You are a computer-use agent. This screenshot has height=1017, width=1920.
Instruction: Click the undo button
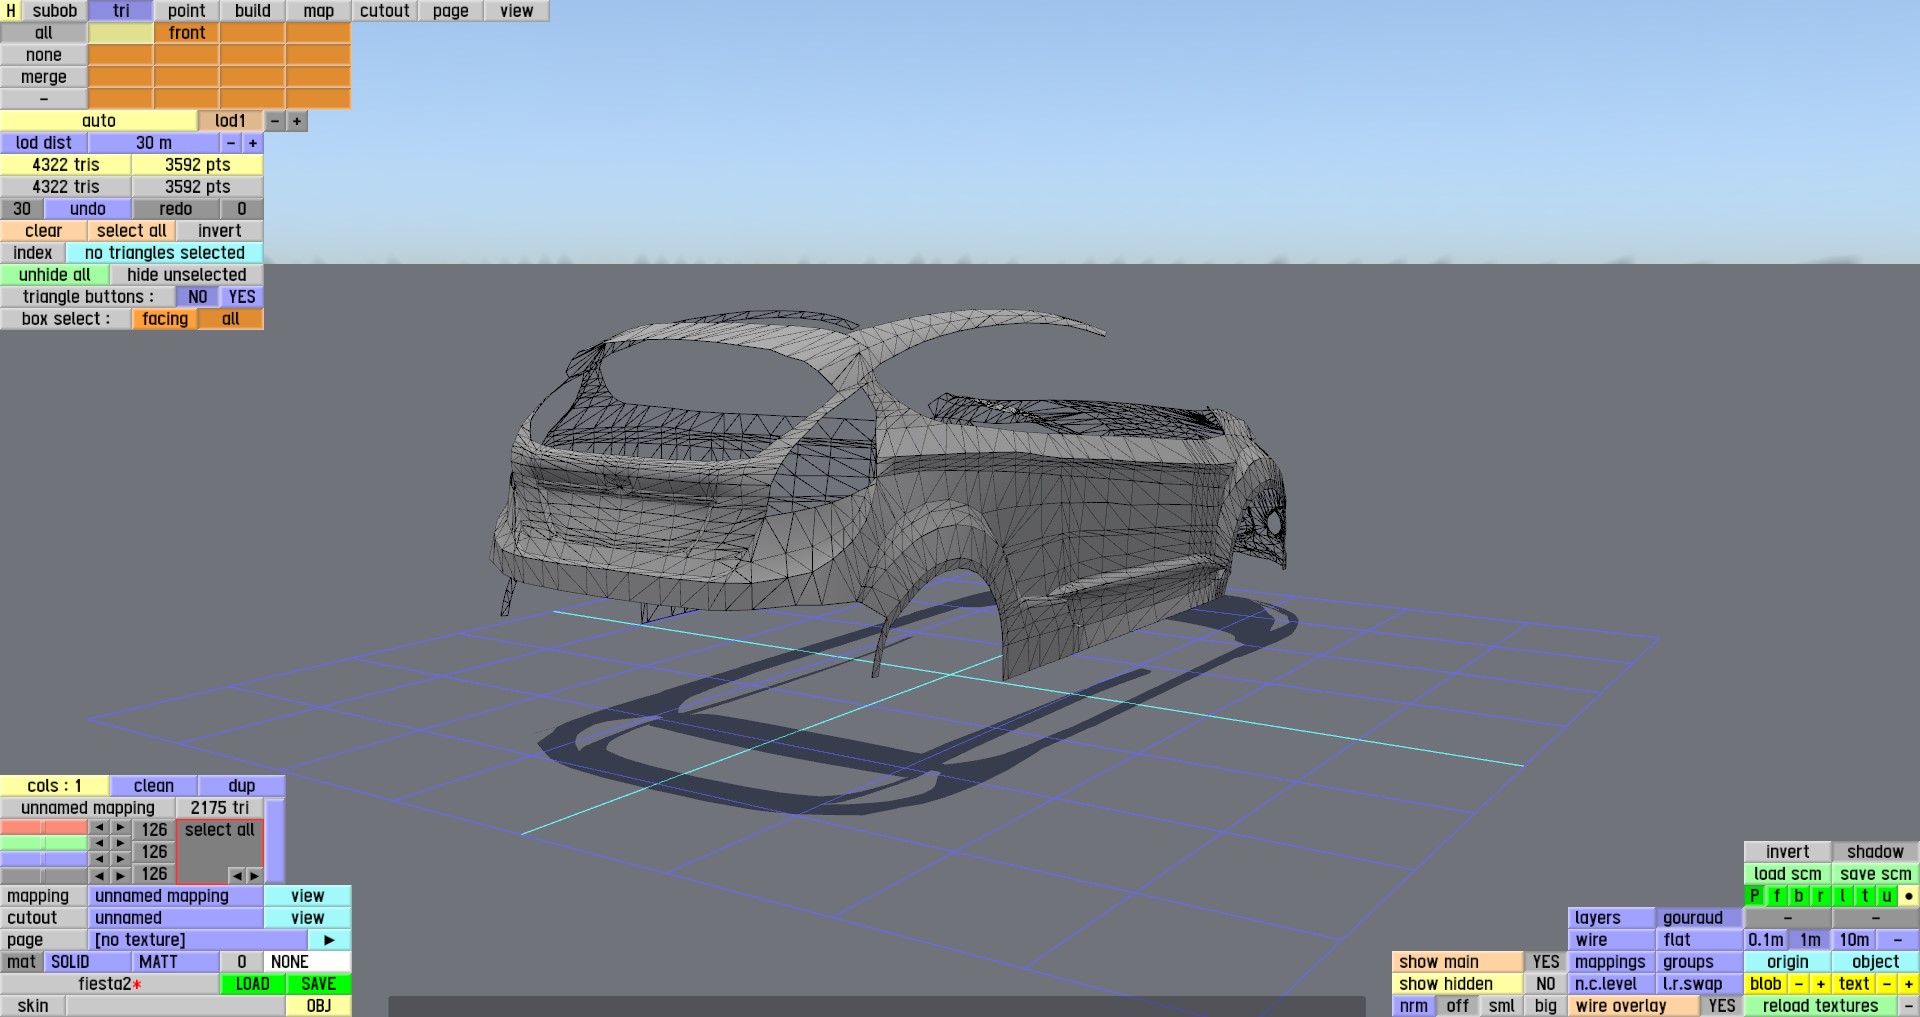[x=88, y=209]
